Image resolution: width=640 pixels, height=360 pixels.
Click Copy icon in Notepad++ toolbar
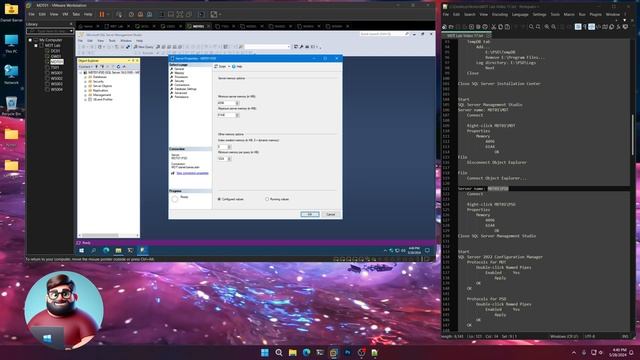(500, 27)
